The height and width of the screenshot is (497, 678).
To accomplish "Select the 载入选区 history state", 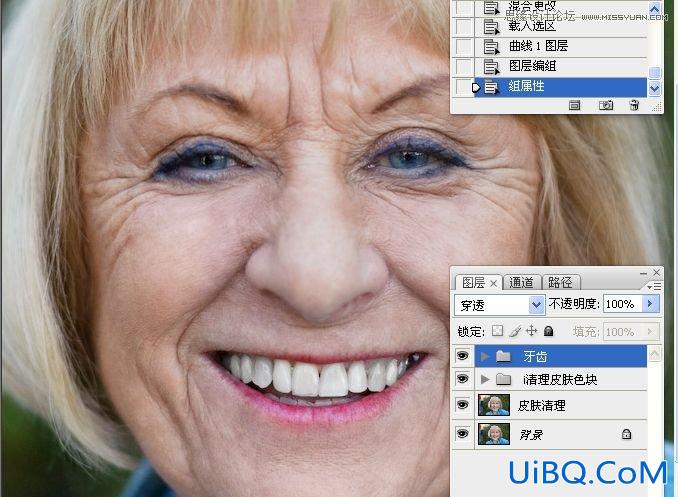I will pyautogui.click(x=561, y=27).
